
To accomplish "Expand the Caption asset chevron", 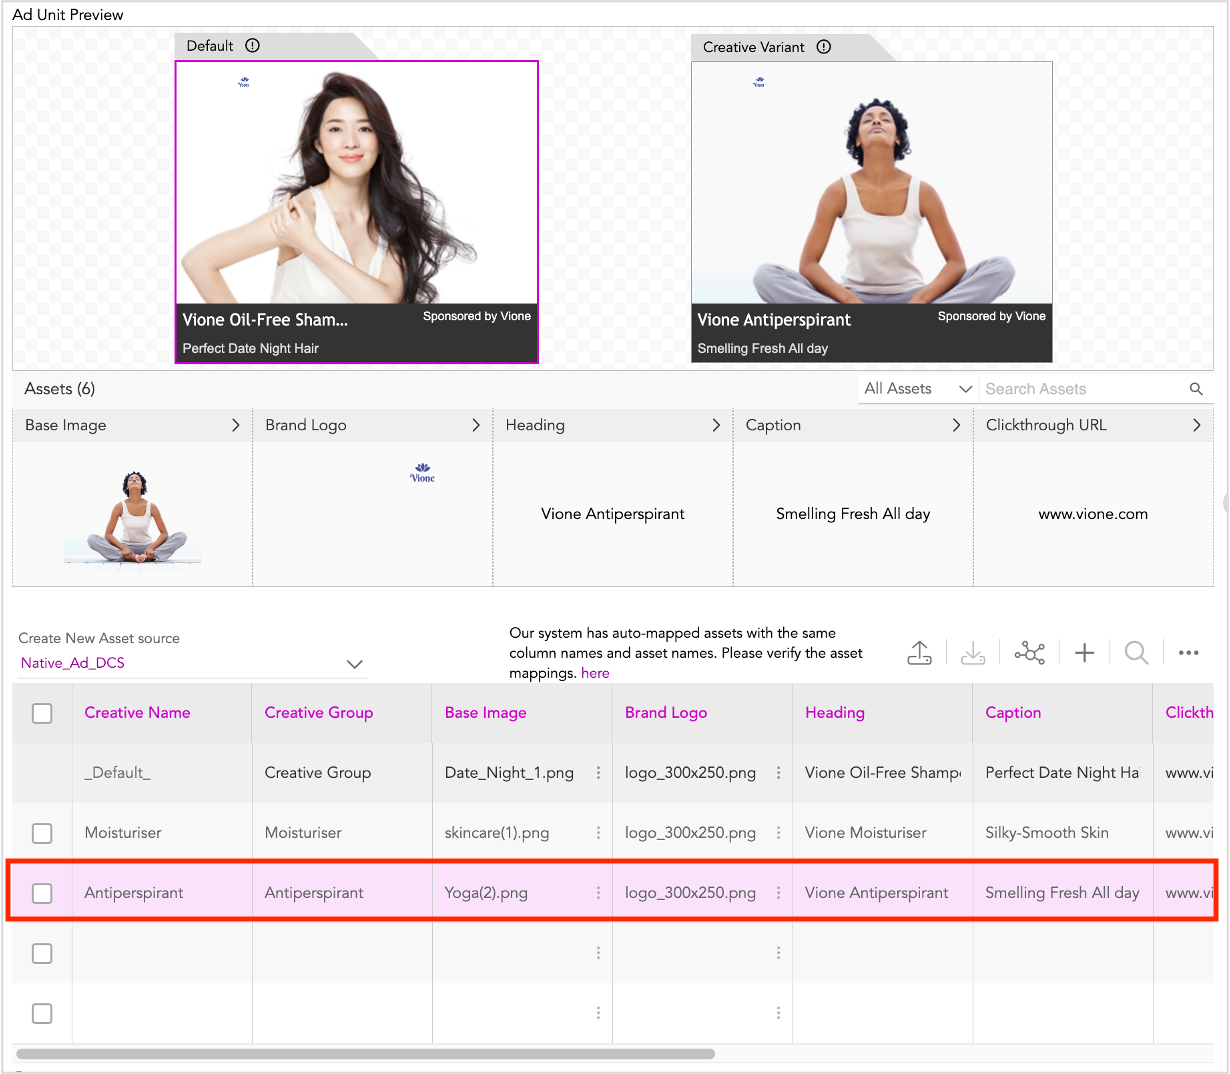I will [x=956, y=425].
